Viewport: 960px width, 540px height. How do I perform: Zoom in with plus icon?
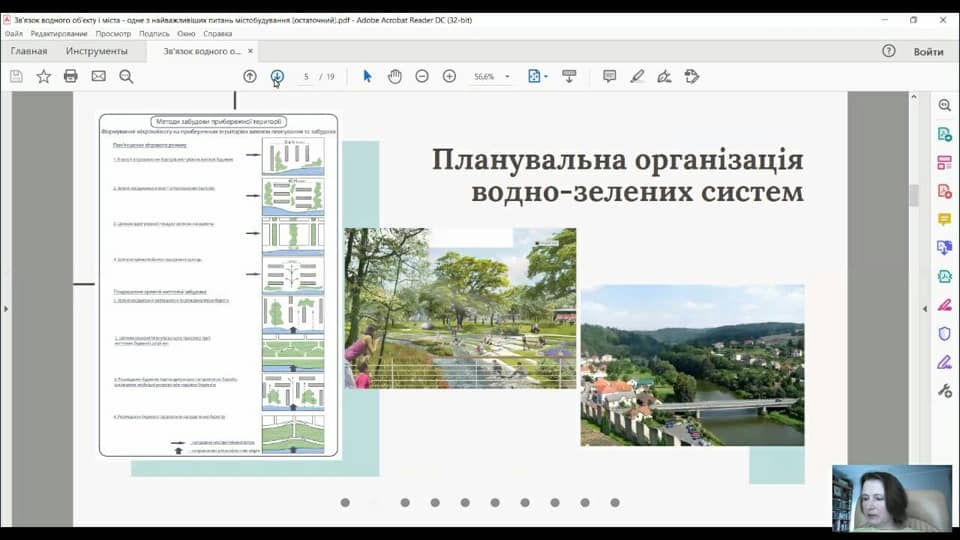(449, 77)
